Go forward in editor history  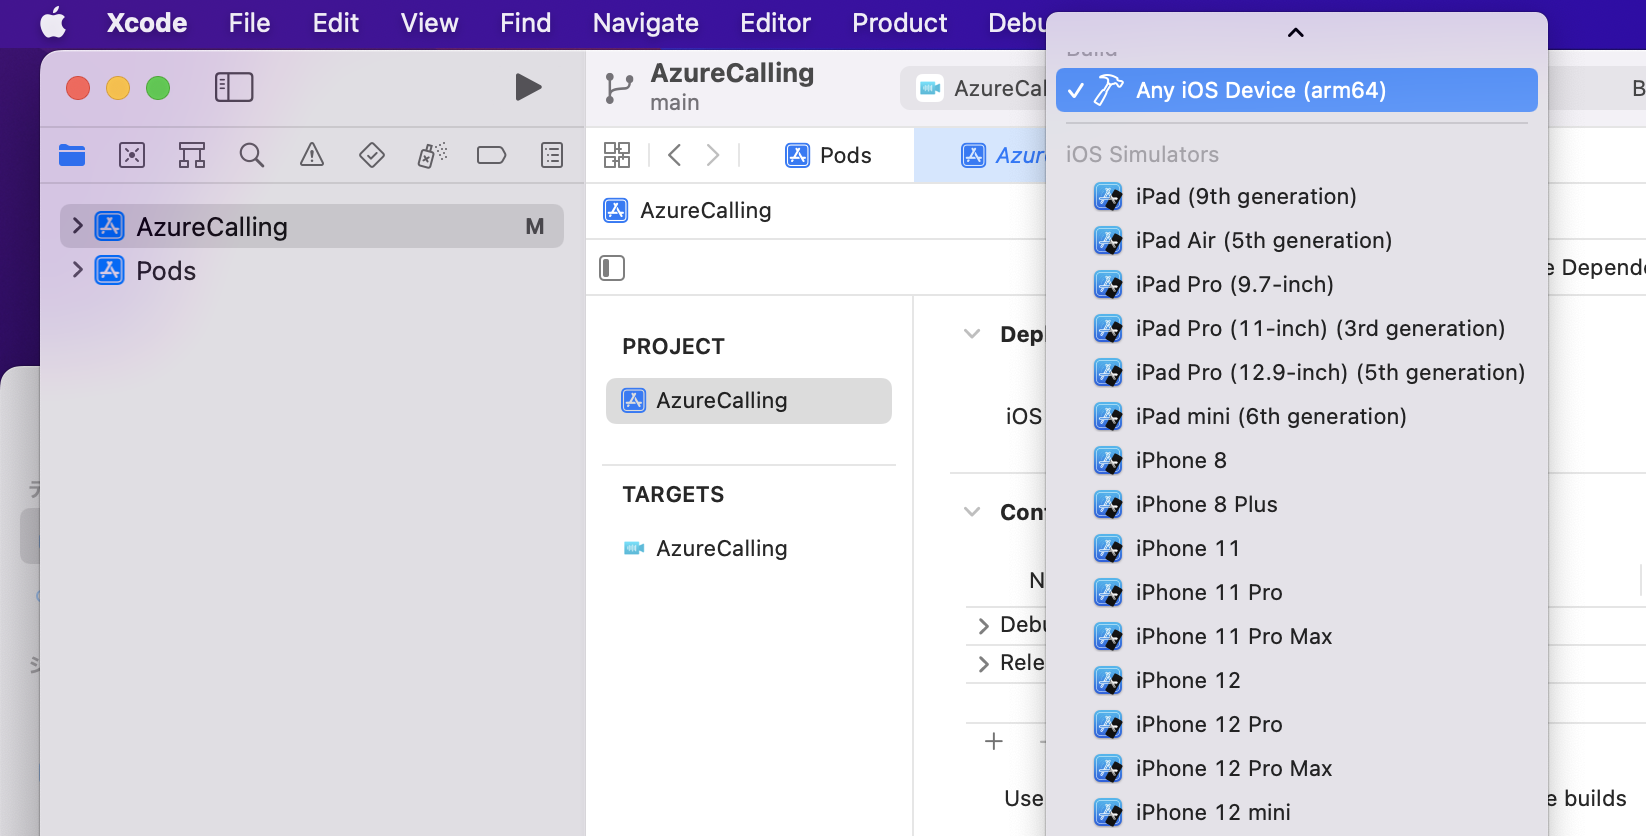tap(712, 155)
